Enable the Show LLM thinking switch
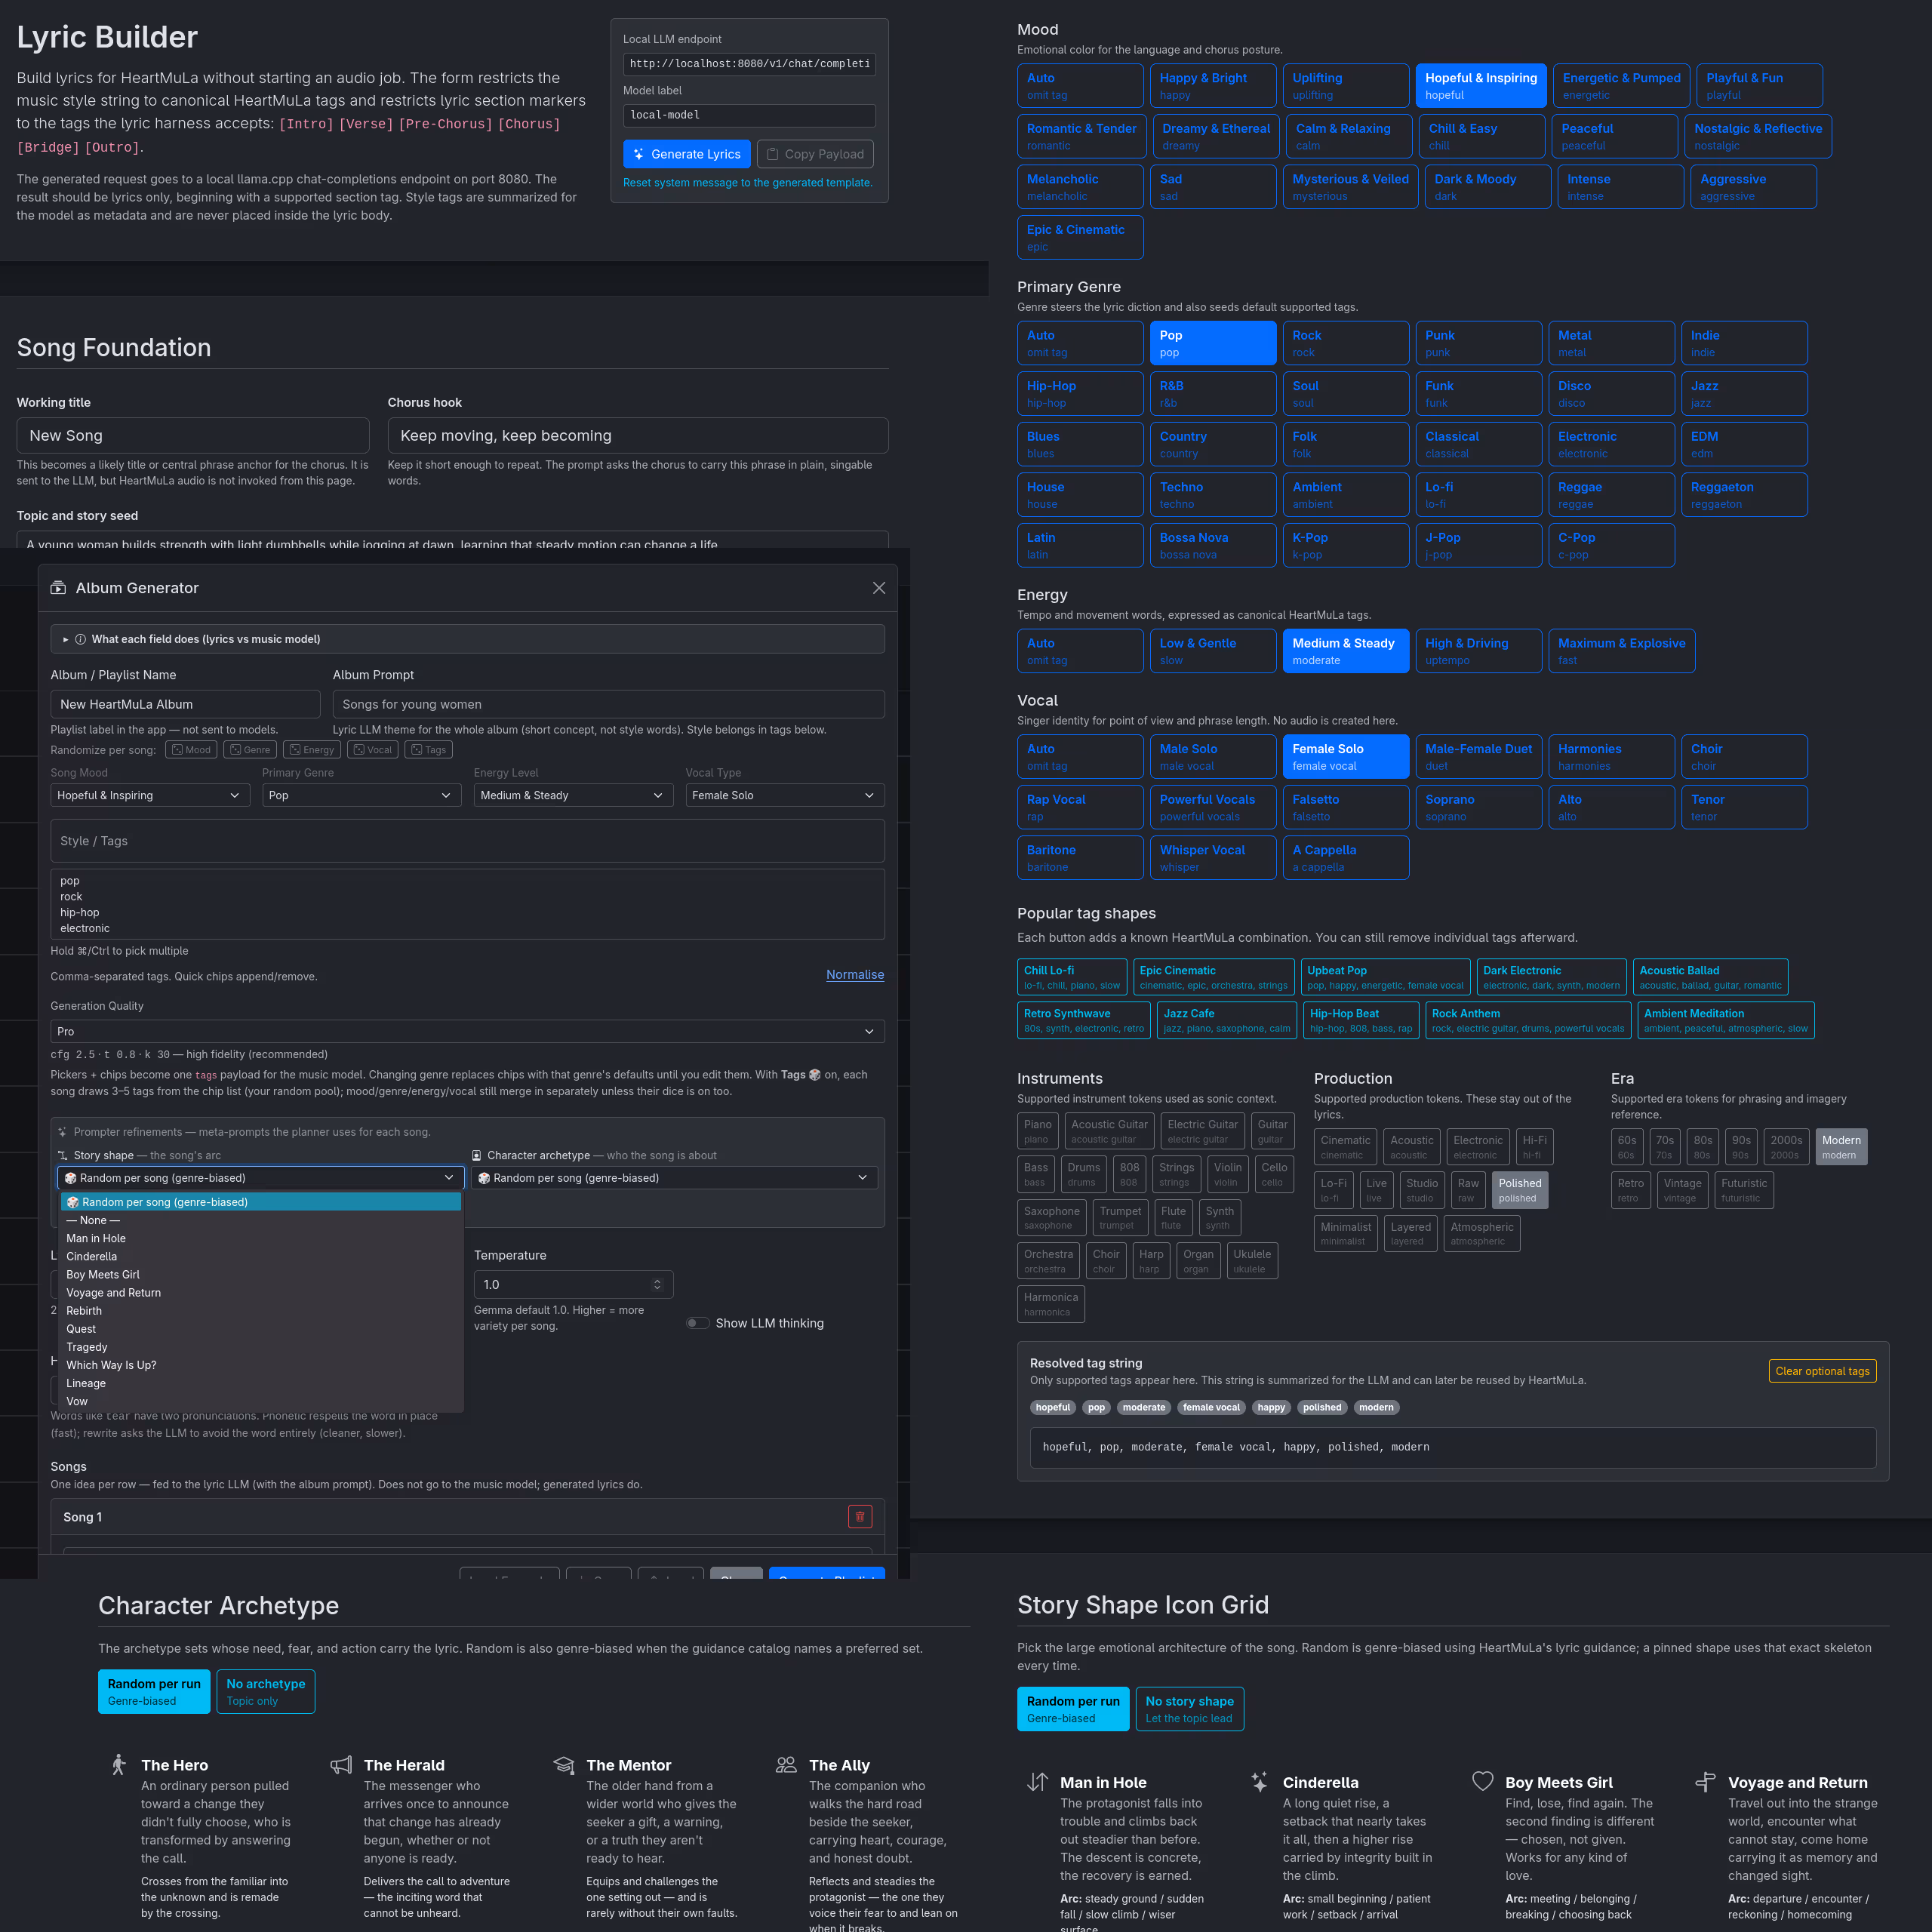Screen dimensions: 1932x1932 698,1323
